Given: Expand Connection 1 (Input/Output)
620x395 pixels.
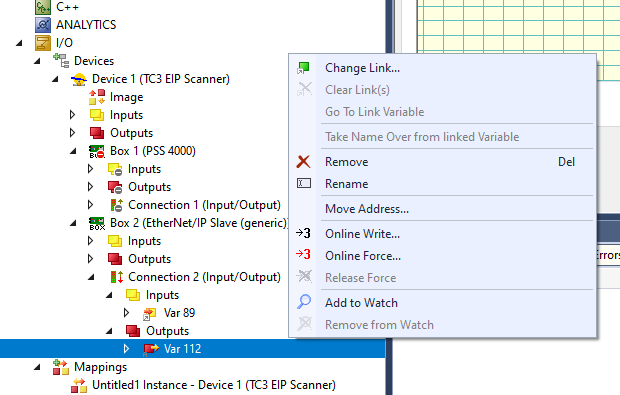Looking at the screenshot, I should click(90, 204).
